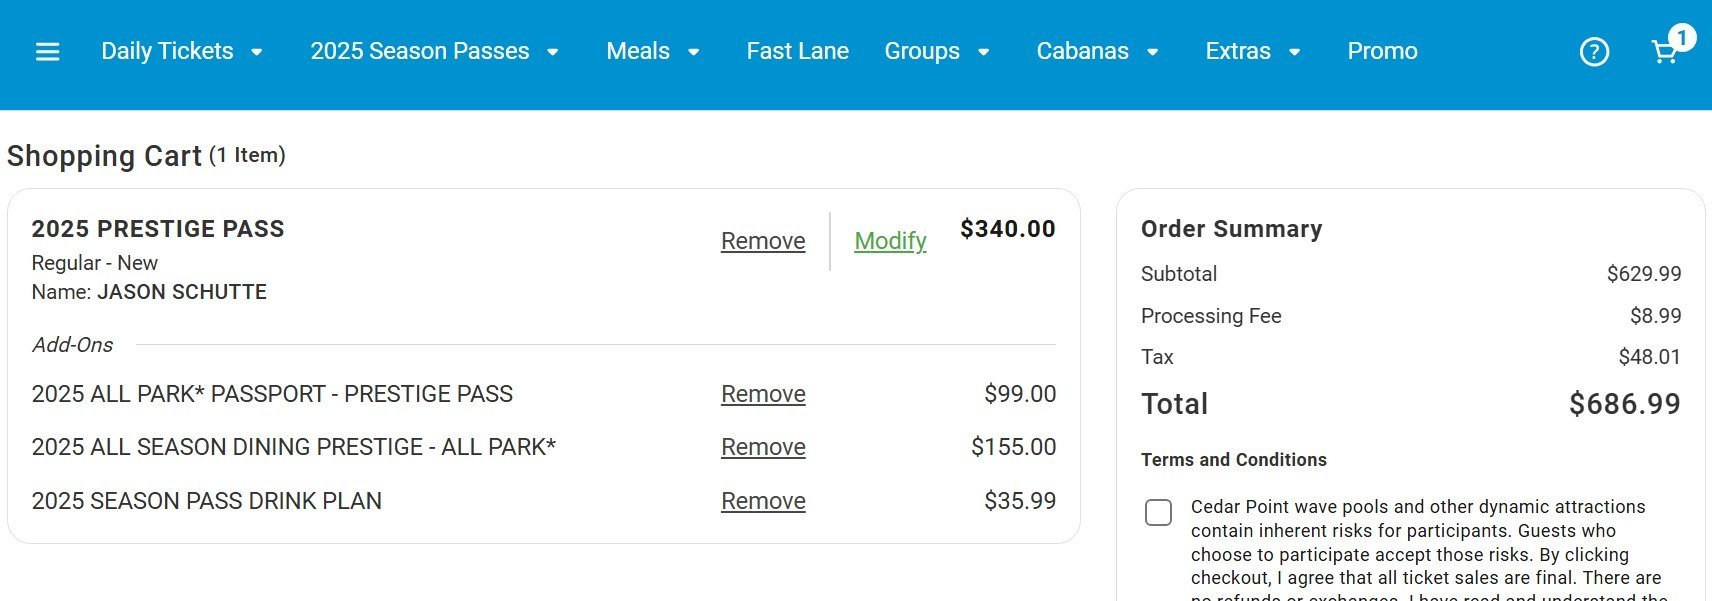Go to the Fast Lane menu item
The height and width of the screenshot is (601, 1712).
797,51
